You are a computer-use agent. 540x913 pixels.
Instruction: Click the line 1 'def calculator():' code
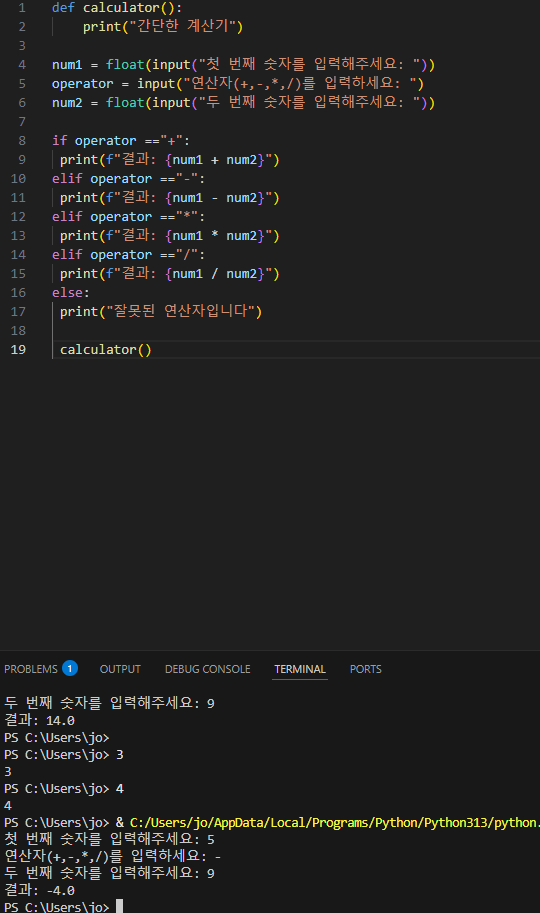click(117, 8)
